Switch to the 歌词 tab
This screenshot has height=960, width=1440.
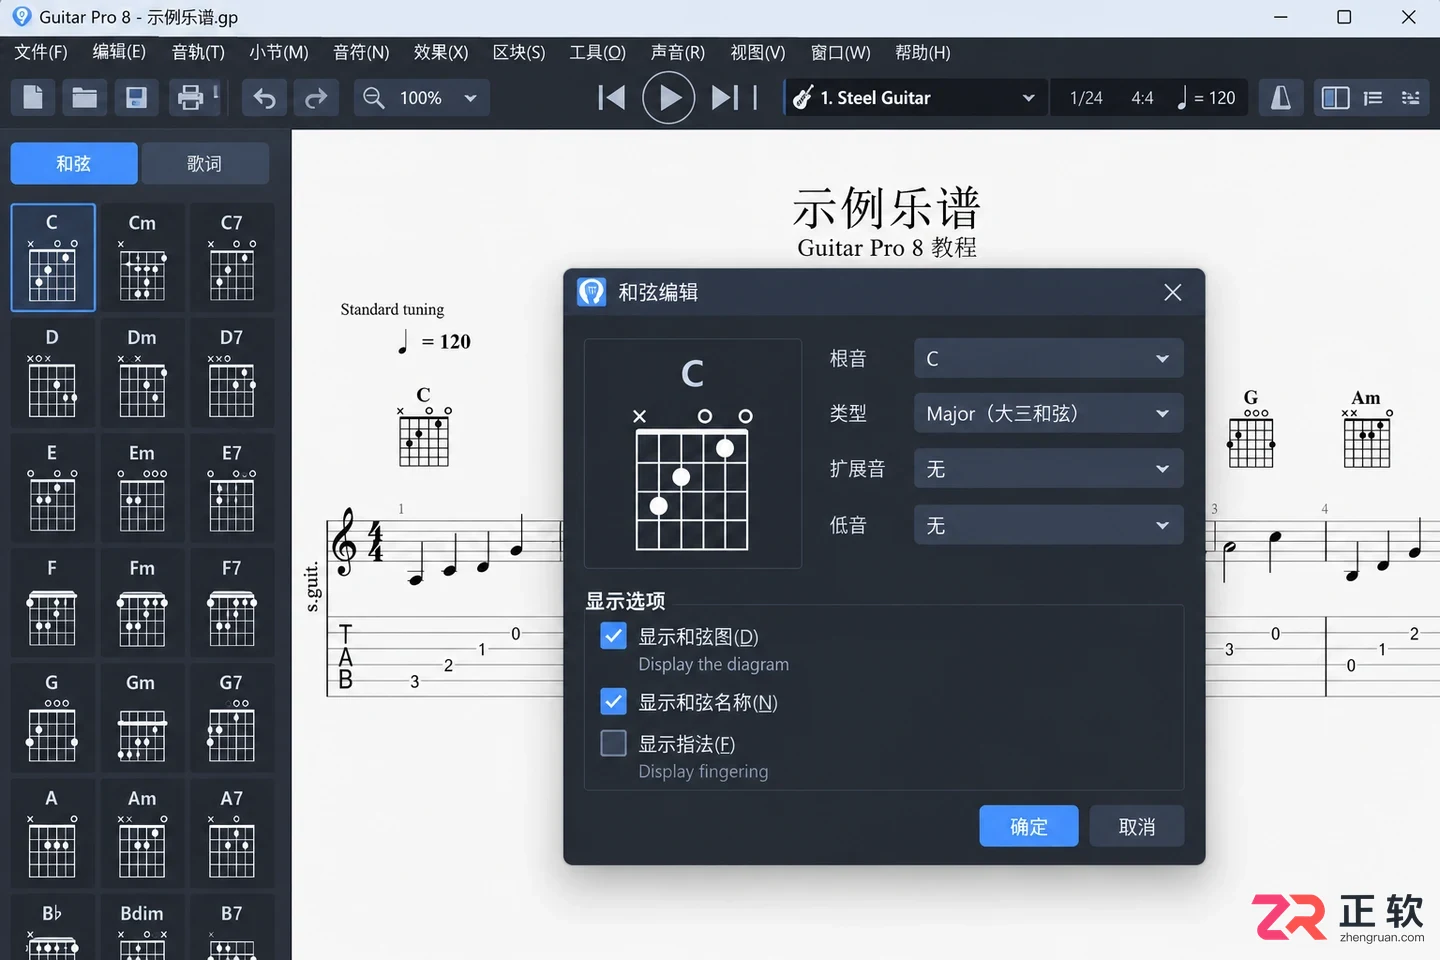coord(205,163)
